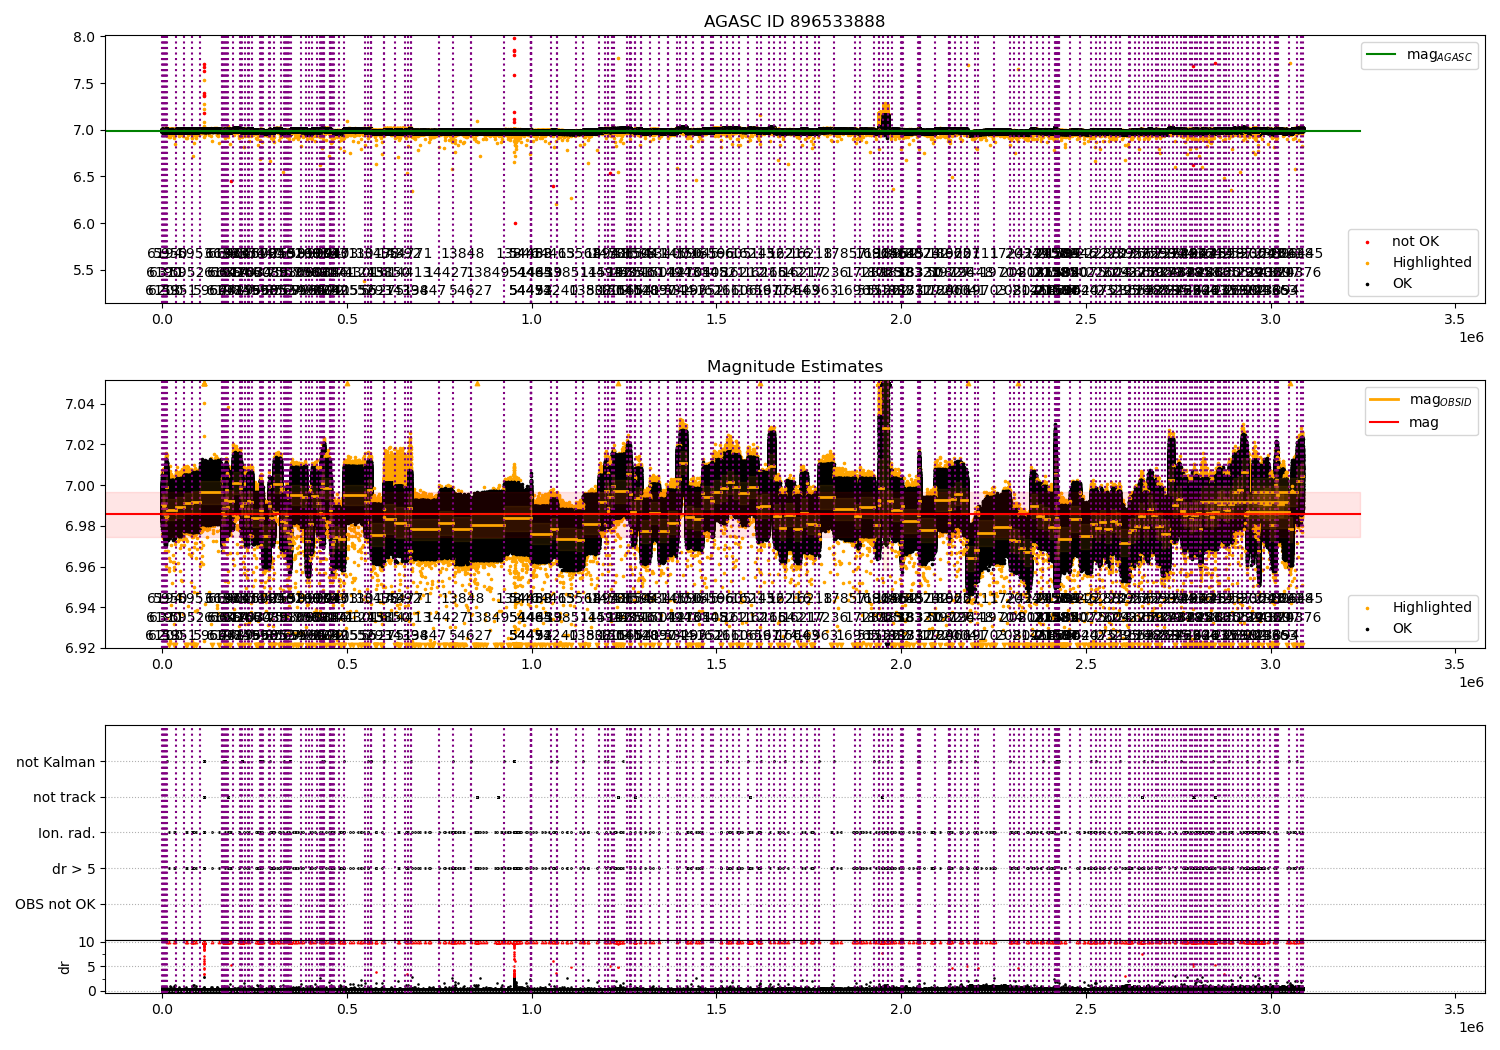This screenshot has width=1500, height=1050.
Task: Click obsid label 13848 in top plot
Action: [463, 253]
